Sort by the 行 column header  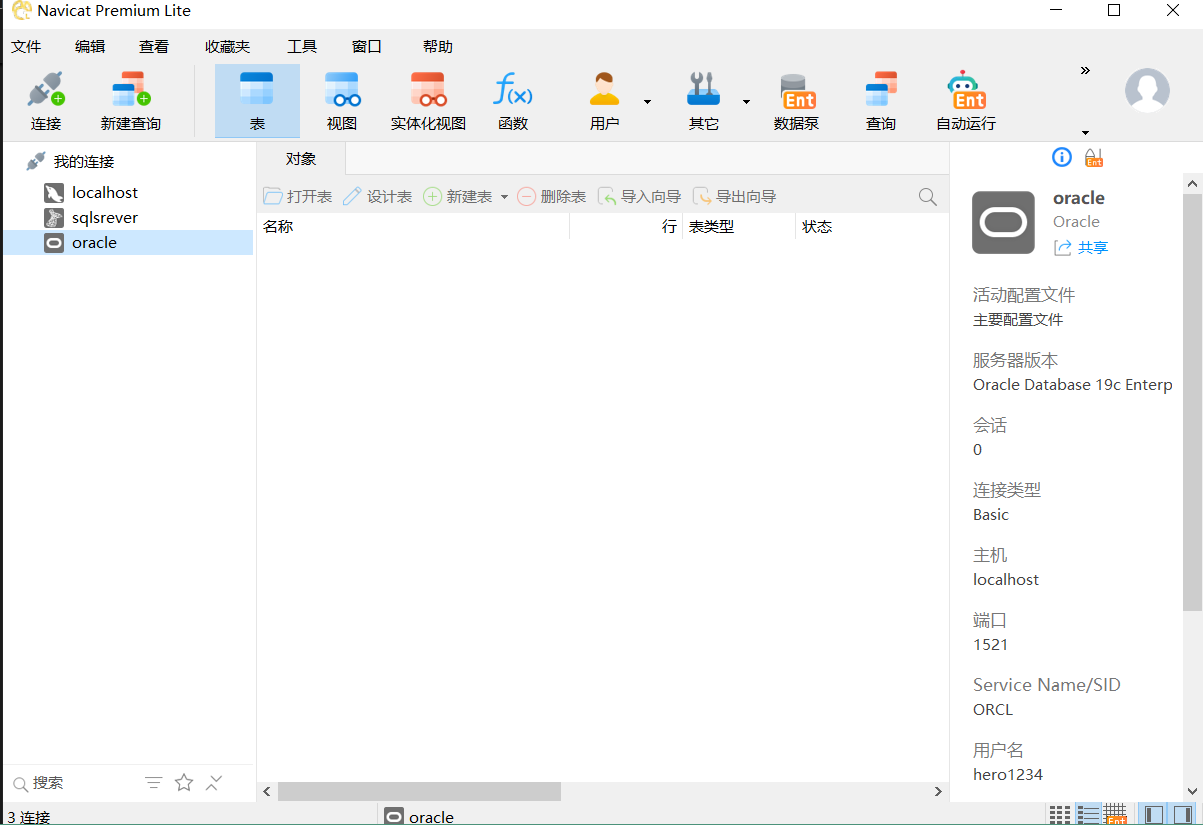click(627, 227)
